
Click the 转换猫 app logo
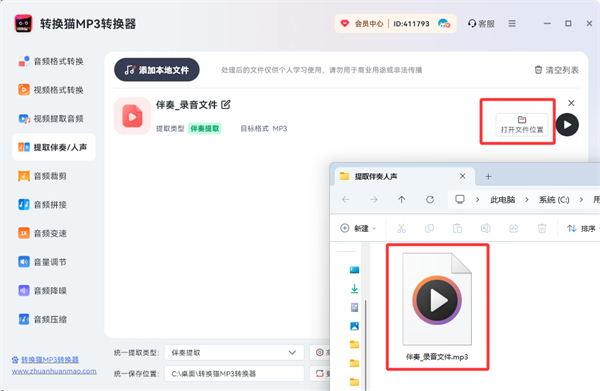[x=23, y=24]
